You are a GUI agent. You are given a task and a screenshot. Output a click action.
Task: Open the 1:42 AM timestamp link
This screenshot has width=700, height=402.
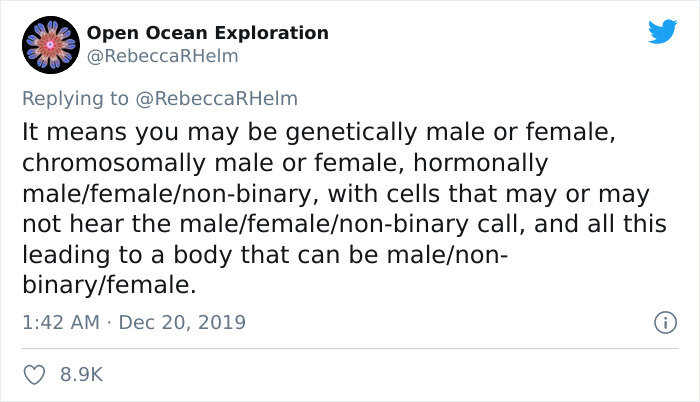(x=61, y=322)
